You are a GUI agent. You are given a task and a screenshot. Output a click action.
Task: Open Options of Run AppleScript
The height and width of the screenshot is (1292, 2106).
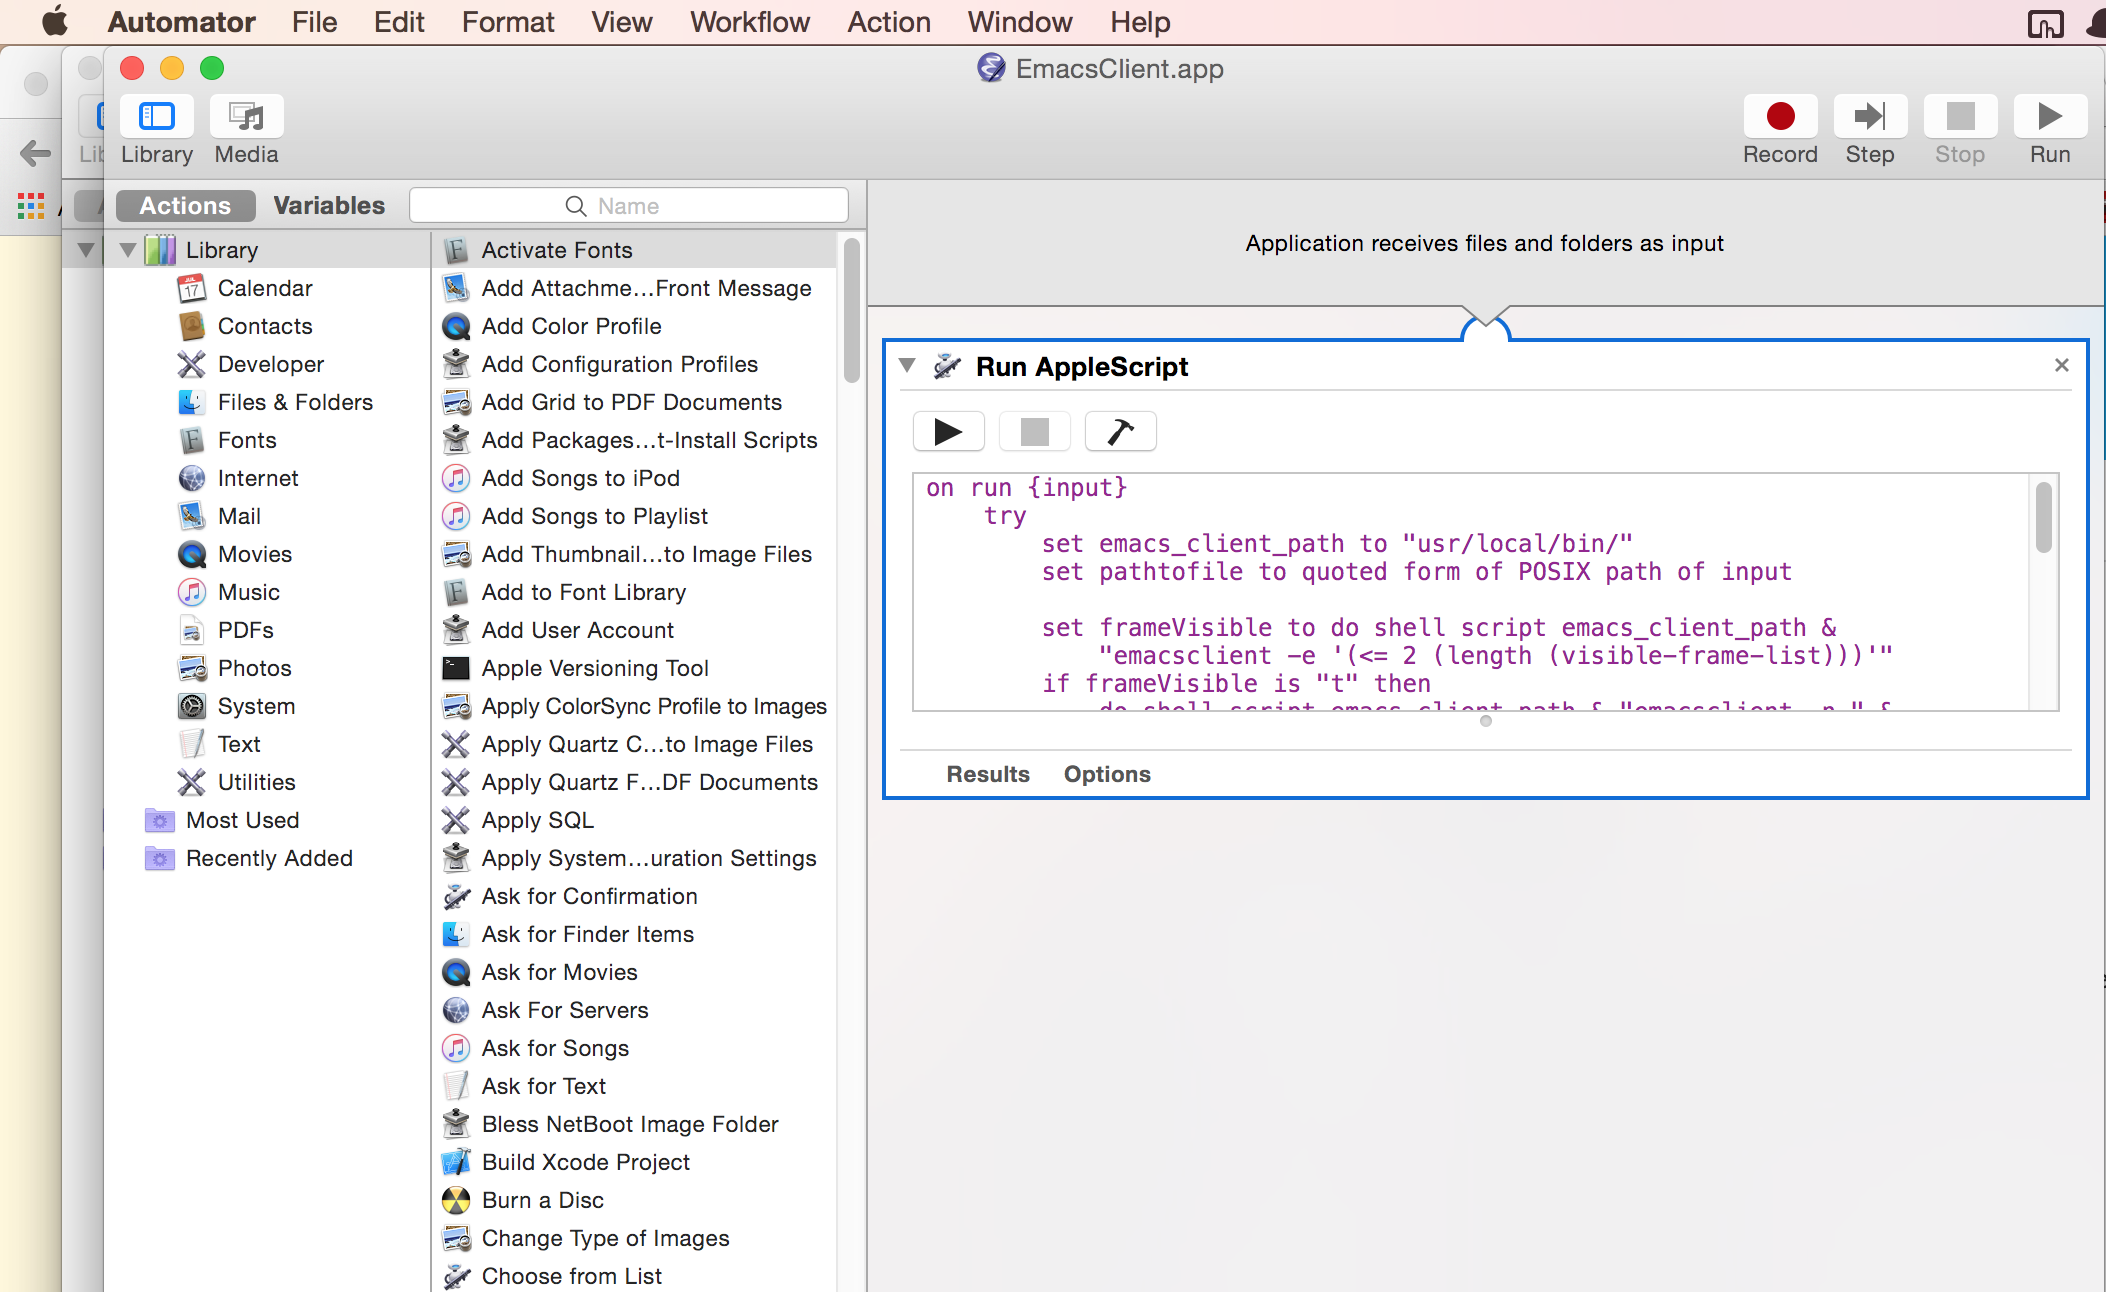[1106, 774]
